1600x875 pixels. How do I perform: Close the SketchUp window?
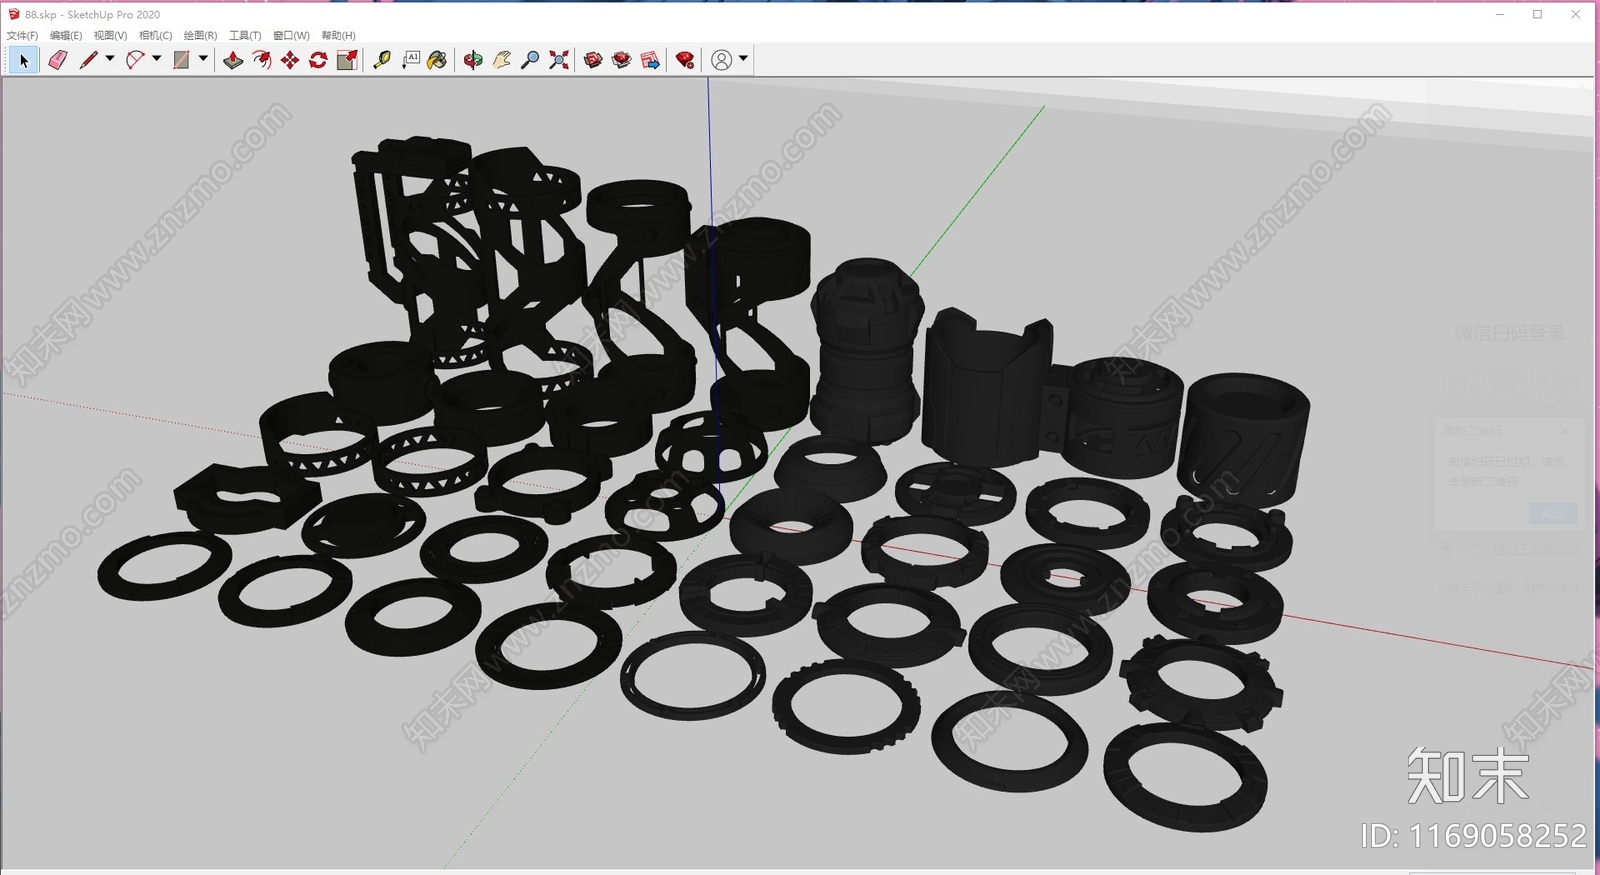1576,14
